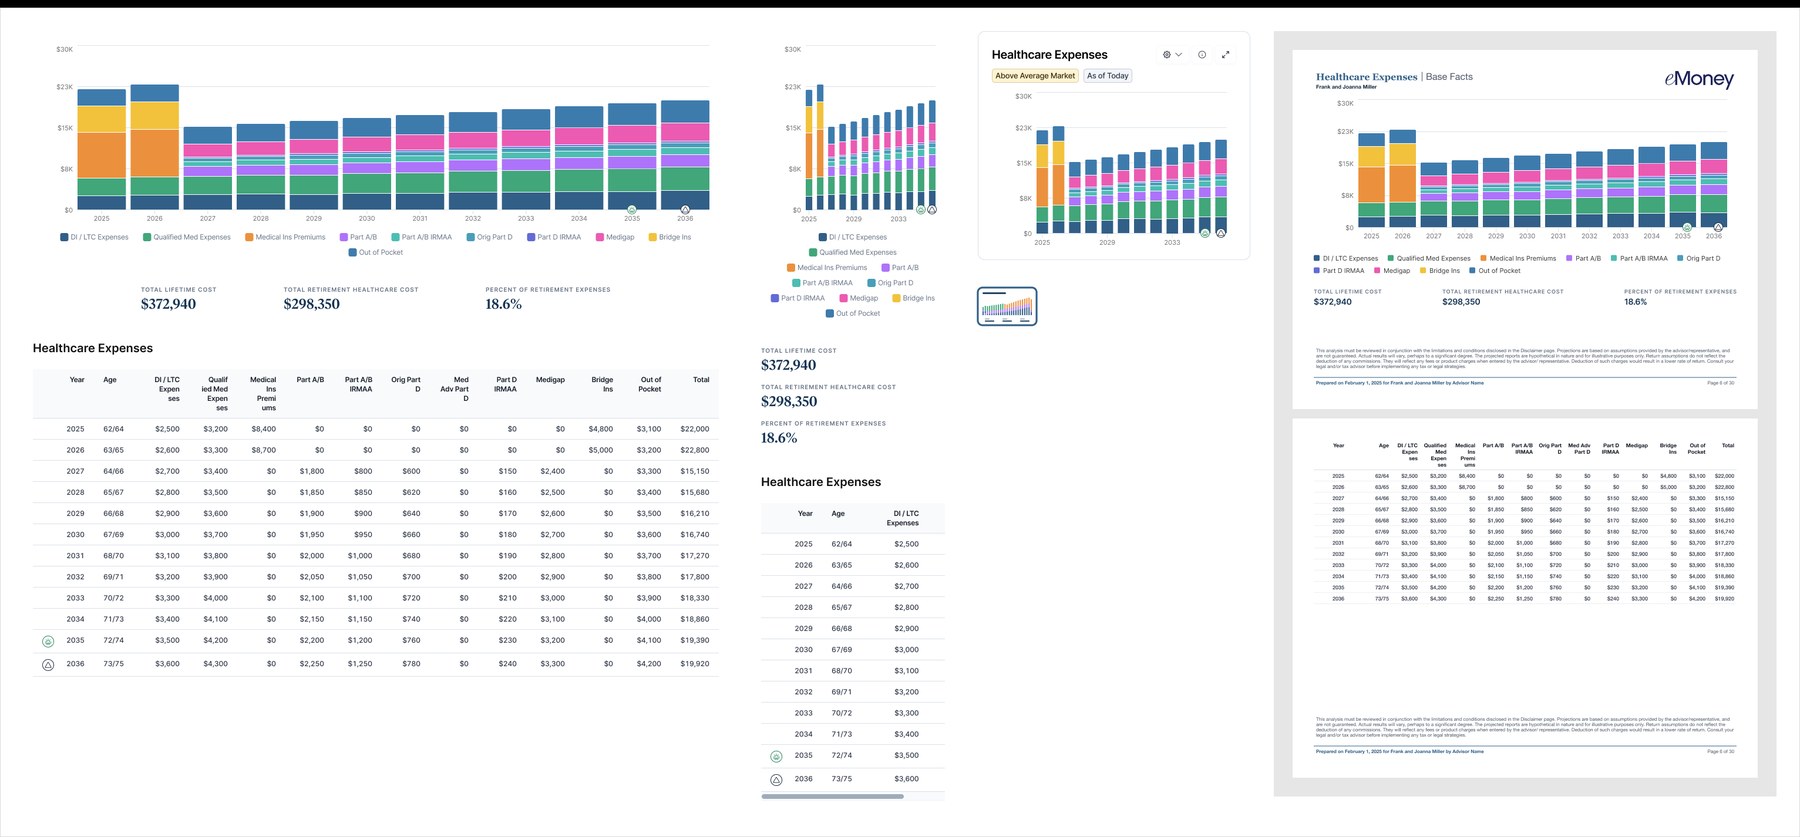Click Medigap pink swatch in narrow chart legend

point(843,298)
